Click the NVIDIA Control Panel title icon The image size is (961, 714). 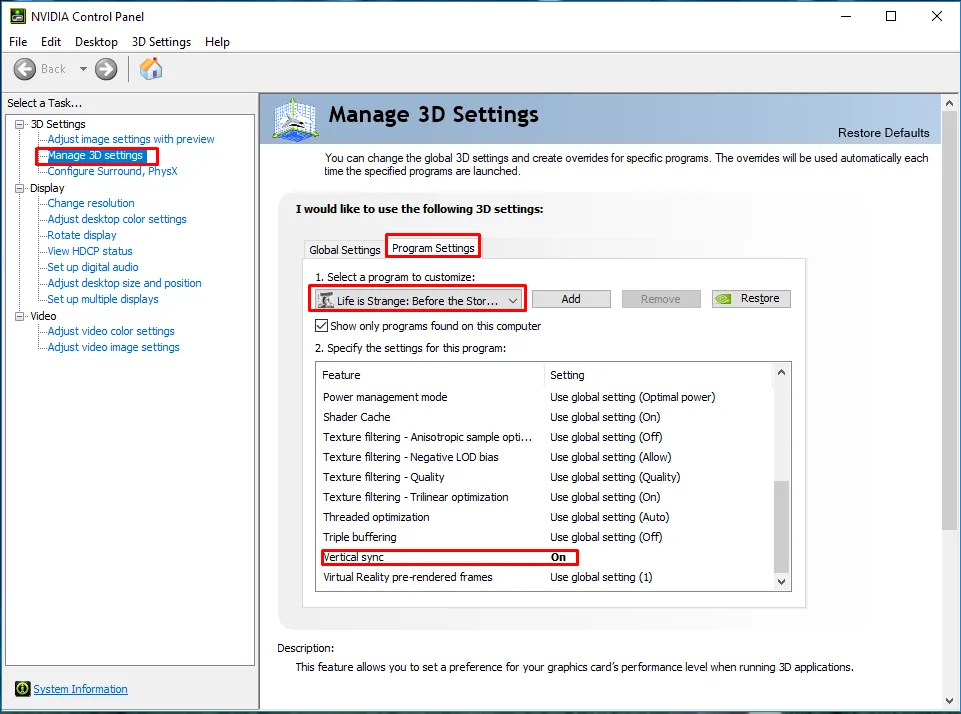click(x=18, y=17)
